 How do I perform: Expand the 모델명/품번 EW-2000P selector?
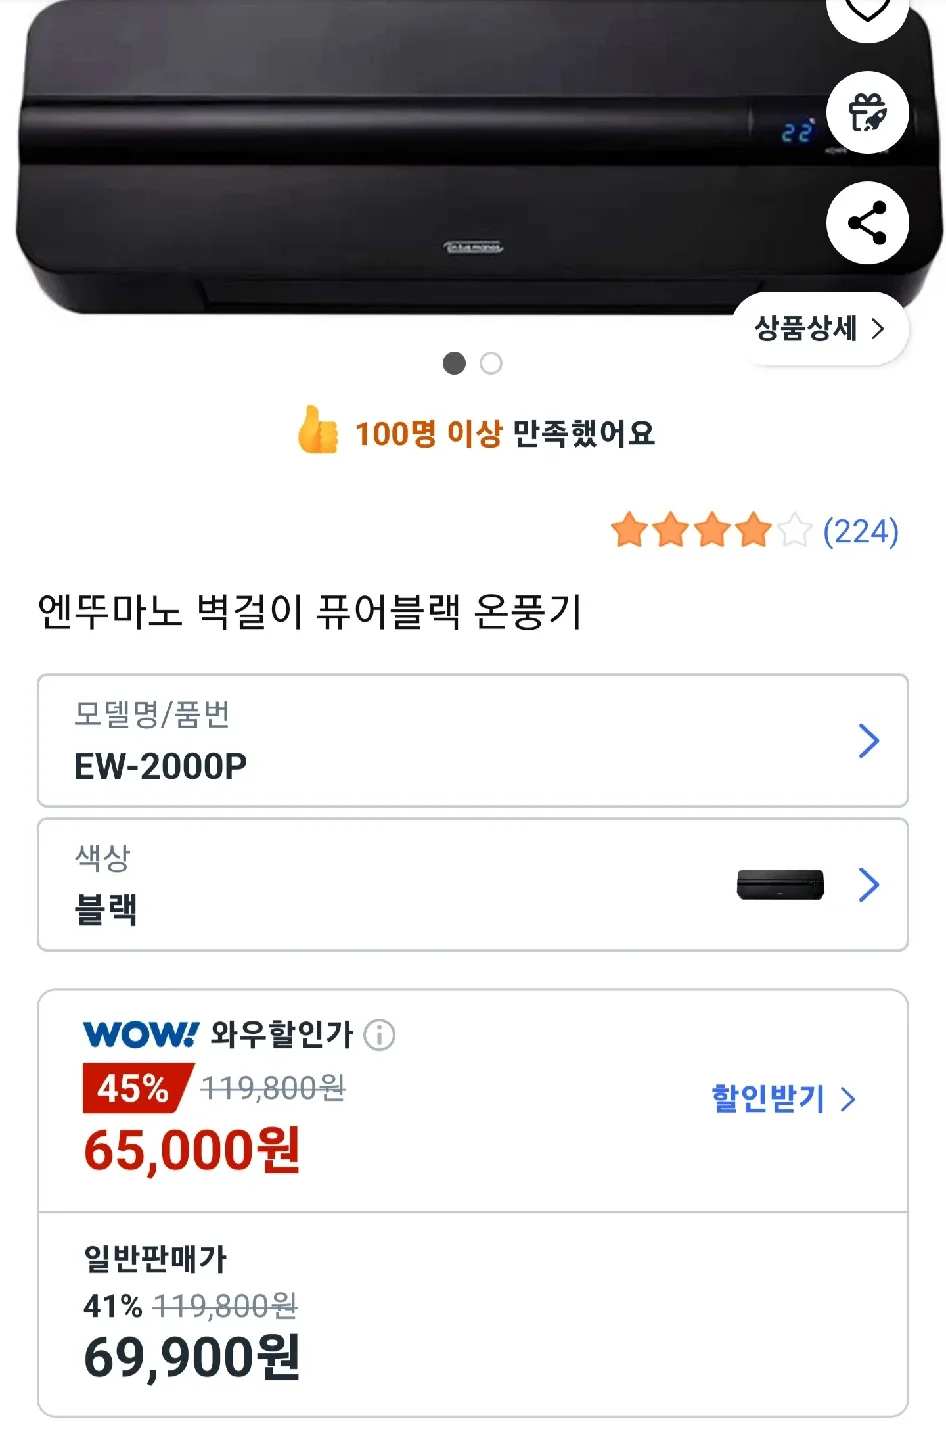472,741
